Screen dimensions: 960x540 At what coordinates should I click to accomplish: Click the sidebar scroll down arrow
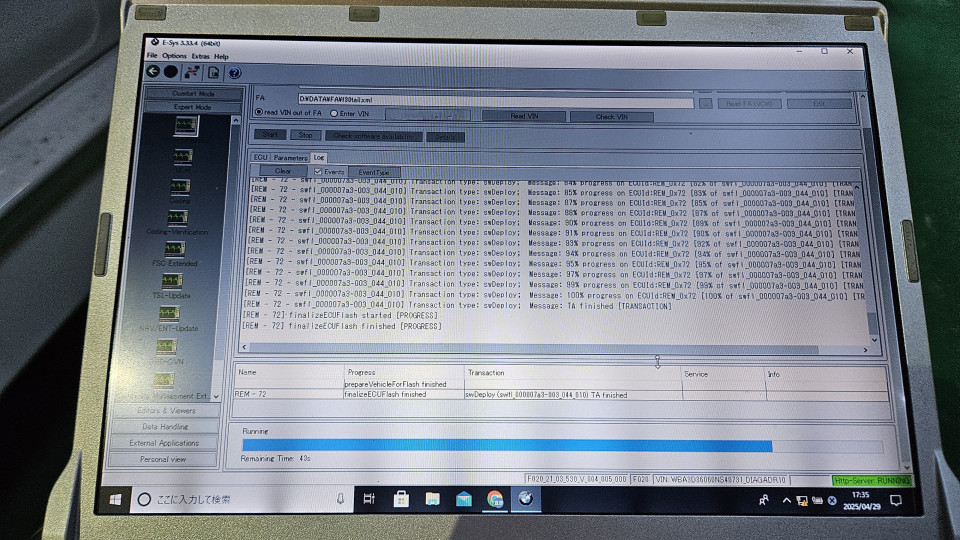[216, 397]
